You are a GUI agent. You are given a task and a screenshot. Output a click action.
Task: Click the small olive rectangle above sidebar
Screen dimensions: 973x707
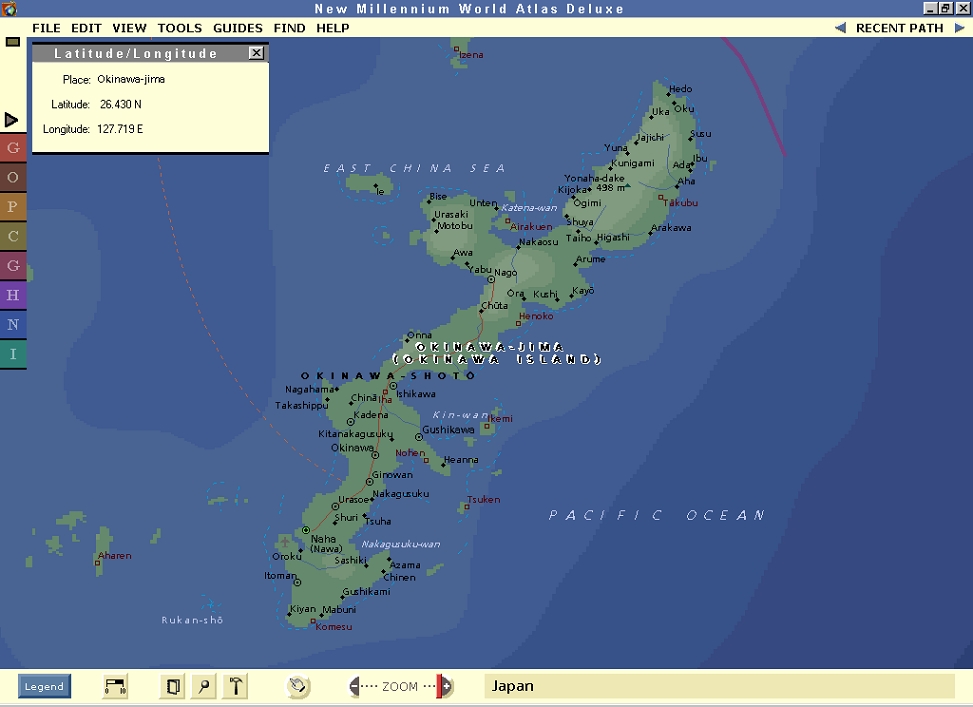point(13,42)
